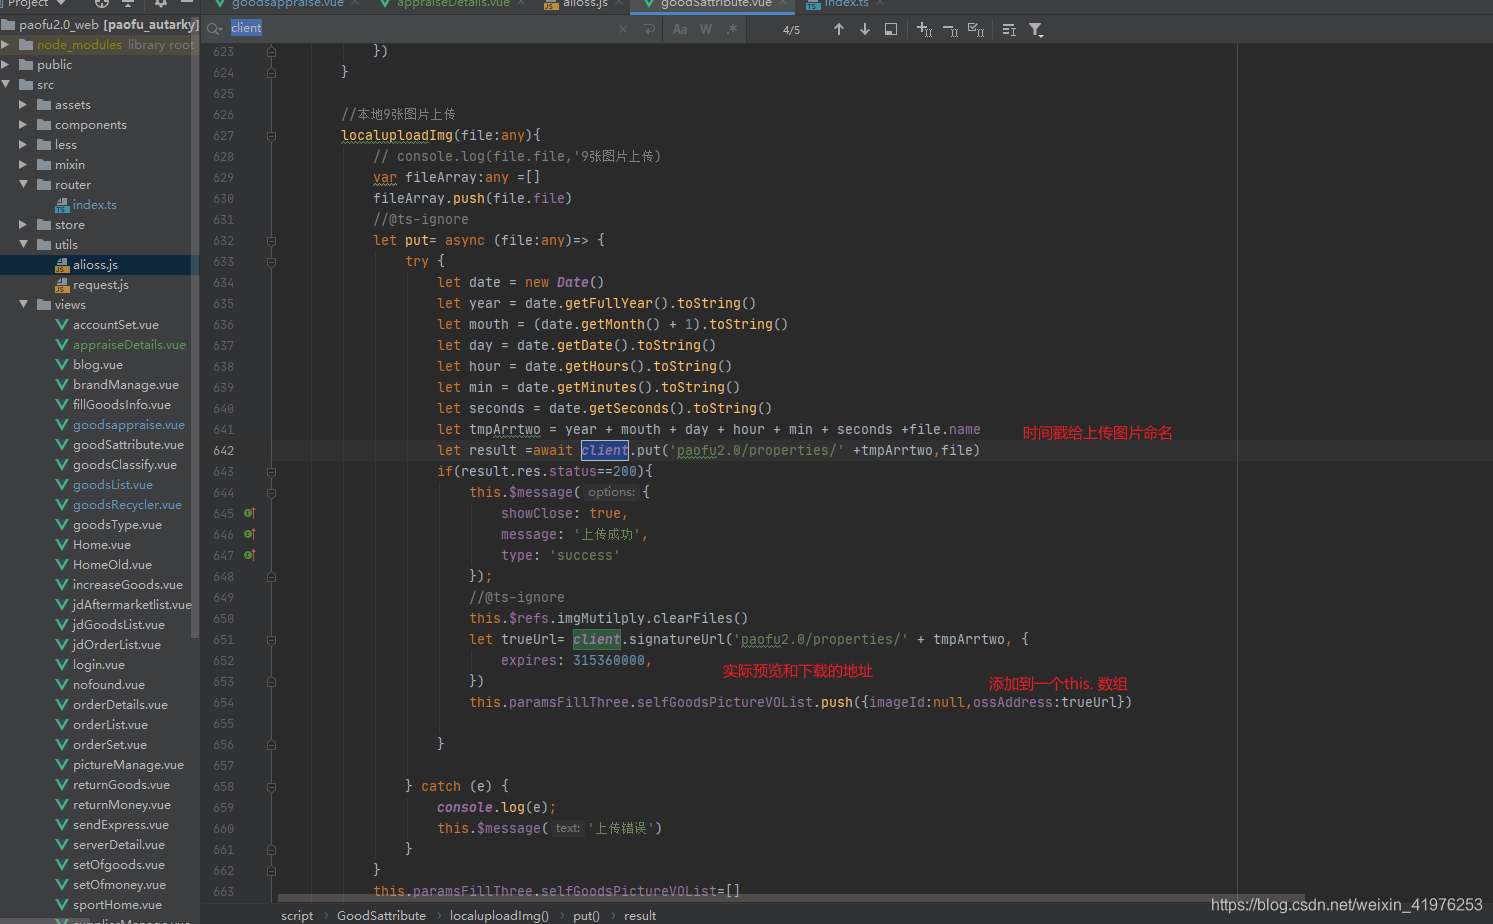
Task: Expand the components folder
Action: pyautogui.click(x=23, y=124)
